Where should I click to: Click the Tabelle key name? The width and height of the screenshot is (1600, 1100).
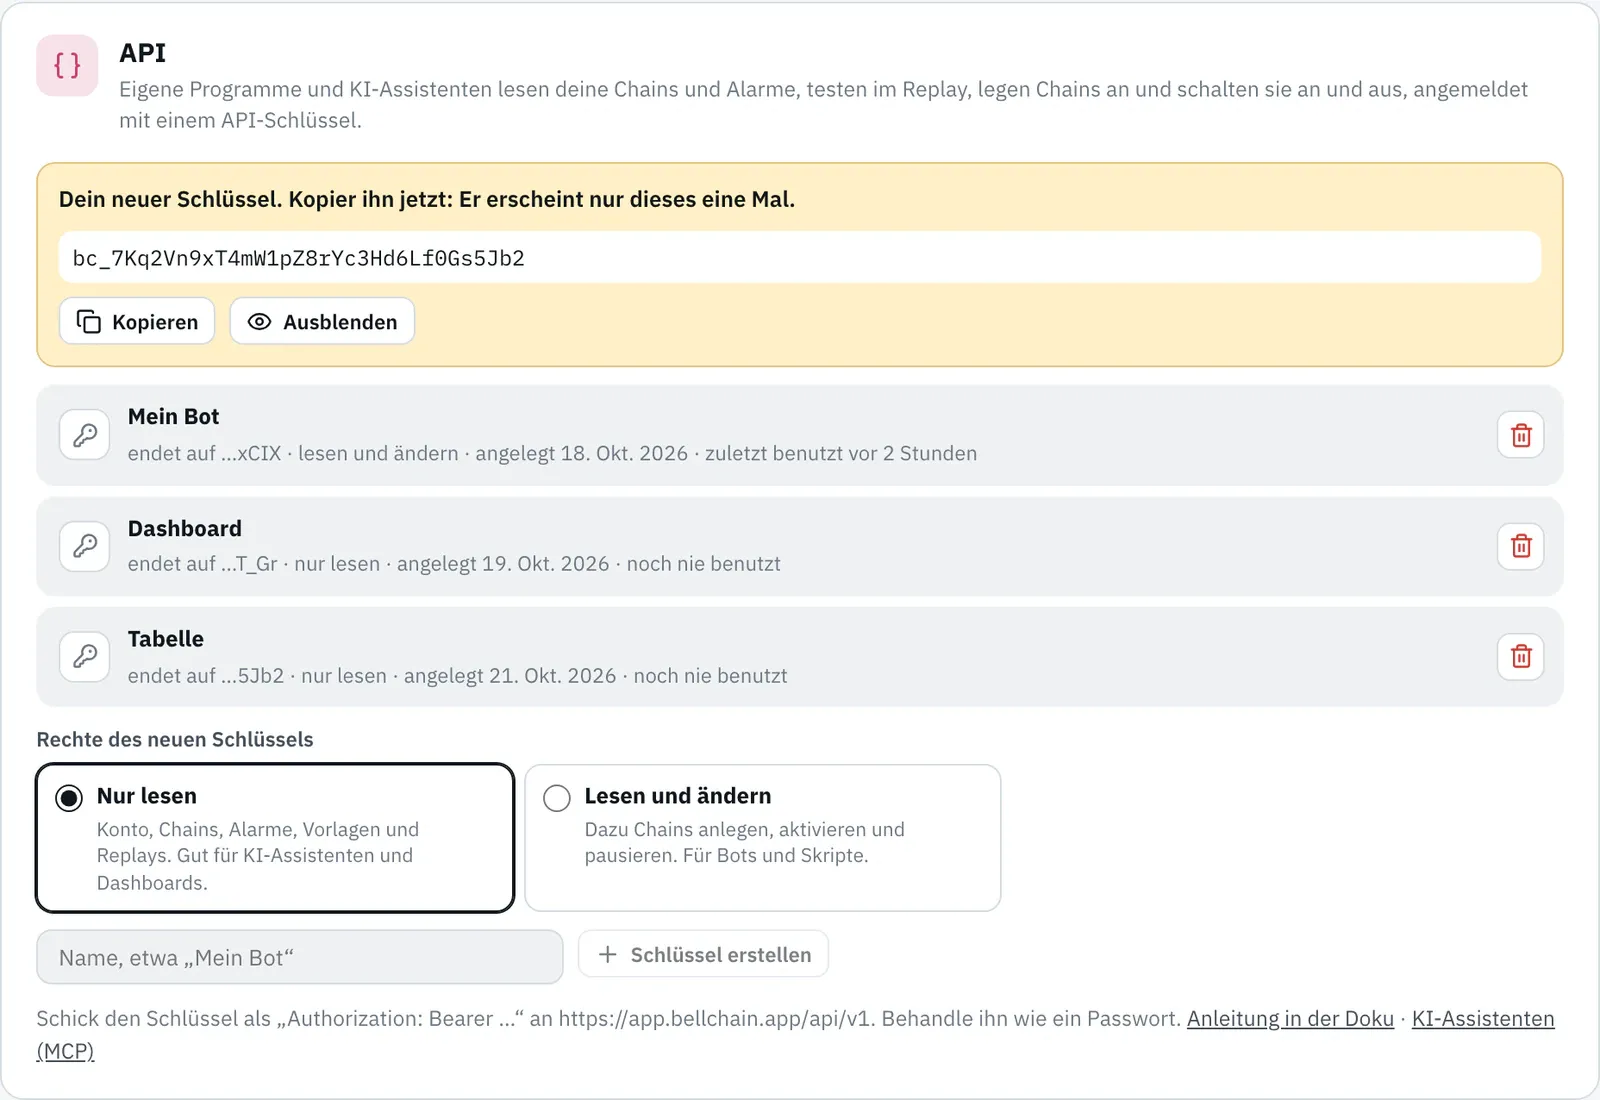point(166,639)
